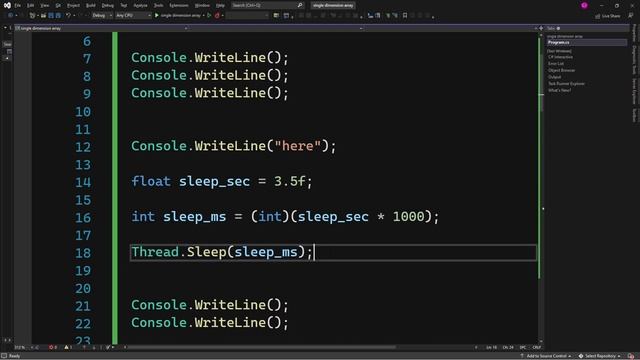Open the Tools menu
The width and height of the screenshot is (640, 360).
158,5
